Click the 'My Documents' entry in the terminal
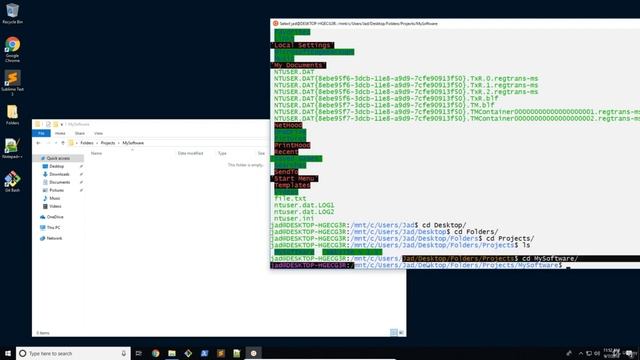 298,65
